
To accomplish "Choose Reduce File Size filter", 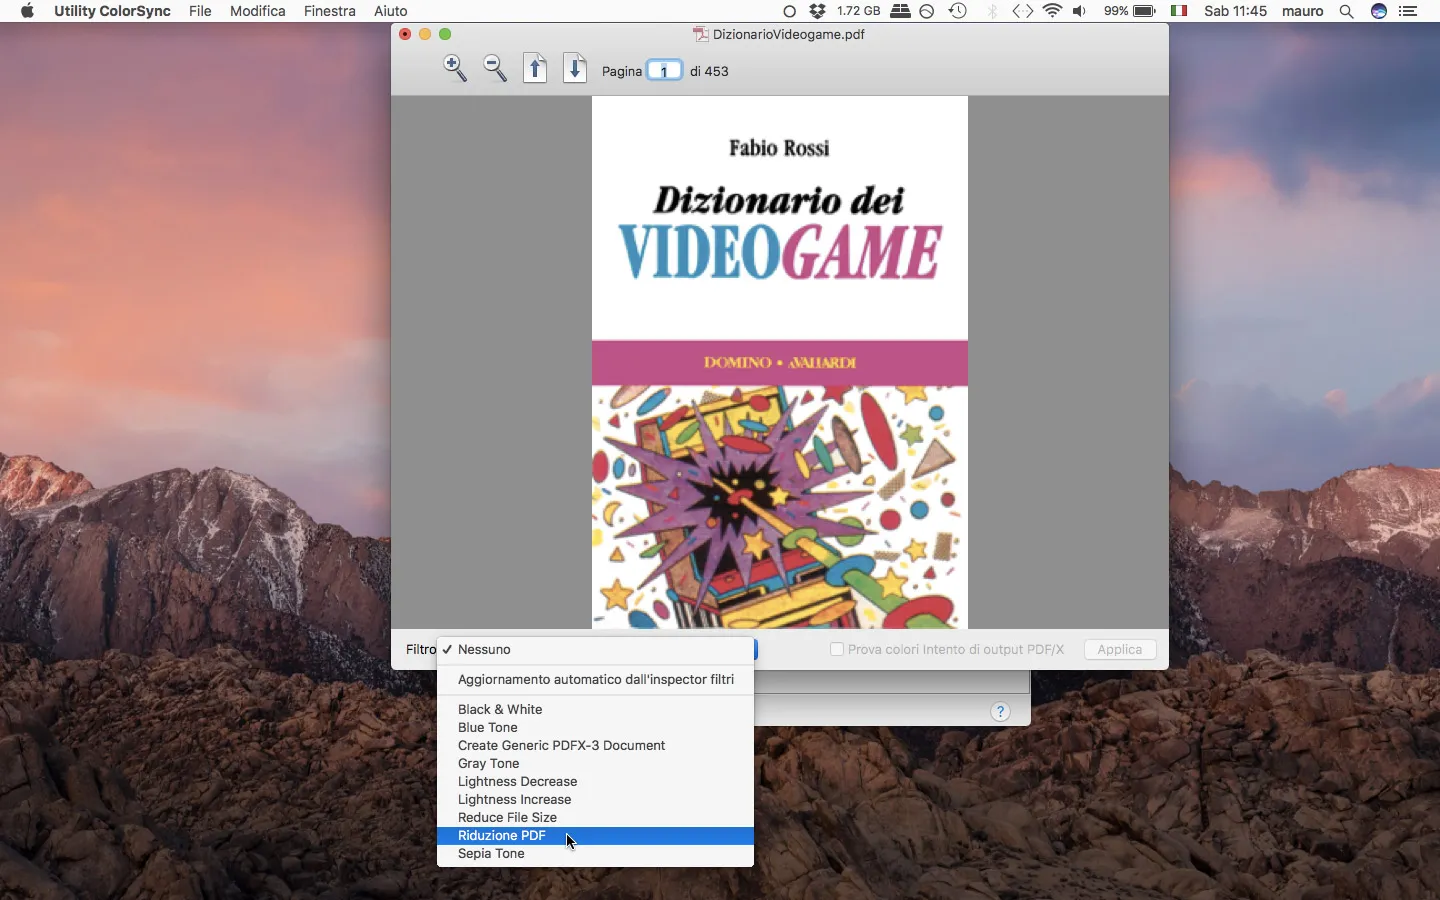I will (595, 818).
